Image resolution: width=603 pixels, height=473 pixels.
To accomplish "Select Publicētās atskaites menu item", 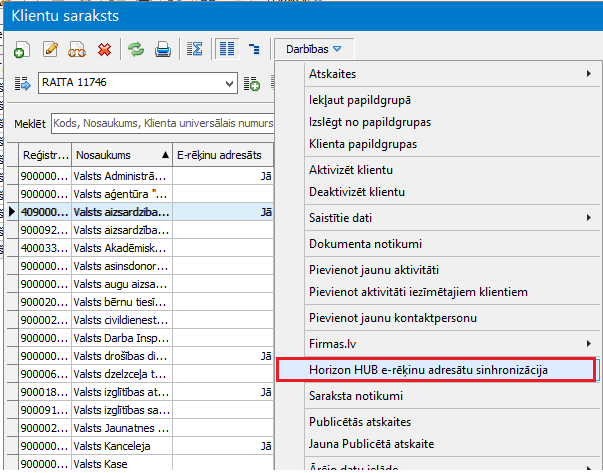I will [x=450, y=422].
